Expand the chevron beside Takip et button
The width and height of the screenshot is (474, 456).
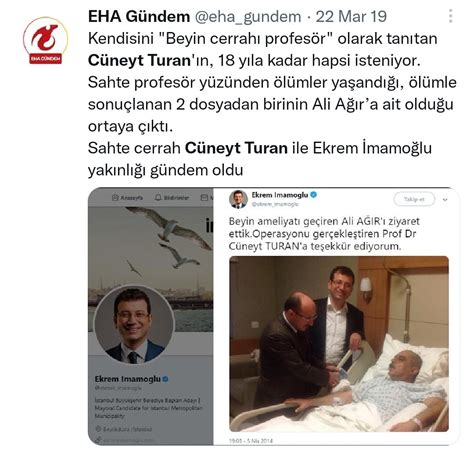pyautogui.click(x=445, y=200)
